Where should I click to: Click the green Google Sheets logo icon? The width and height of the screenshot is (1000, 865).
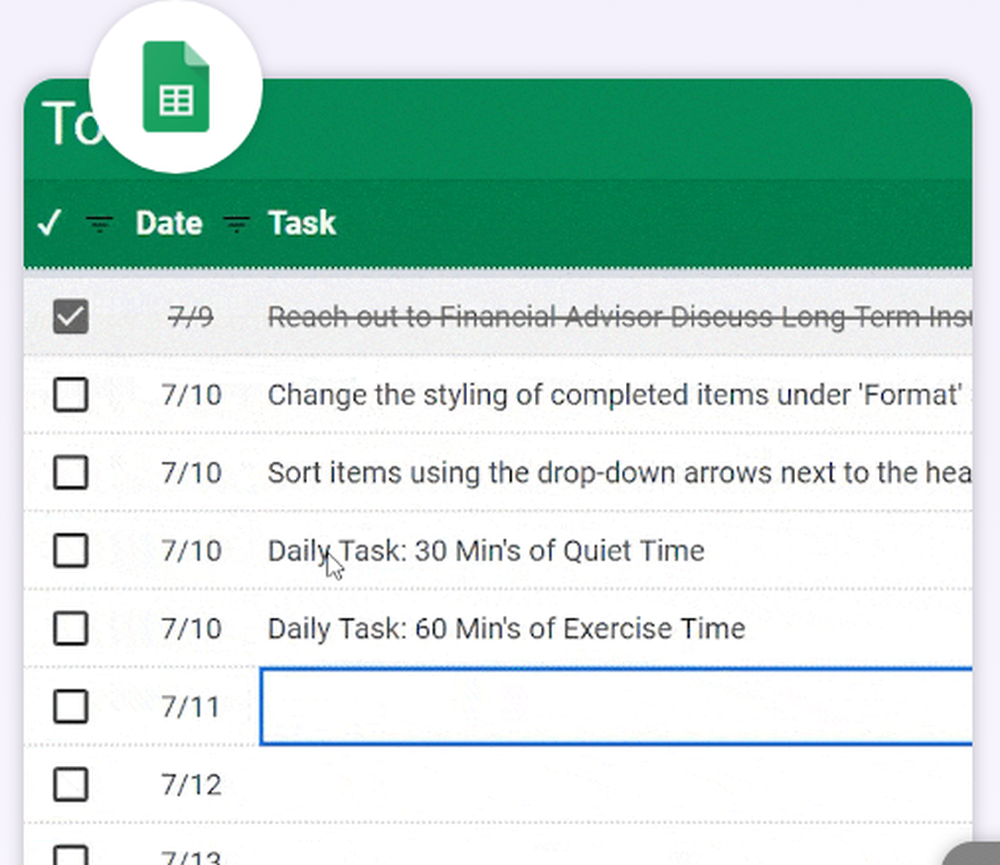pyautogui.click(x=176, y=88)
